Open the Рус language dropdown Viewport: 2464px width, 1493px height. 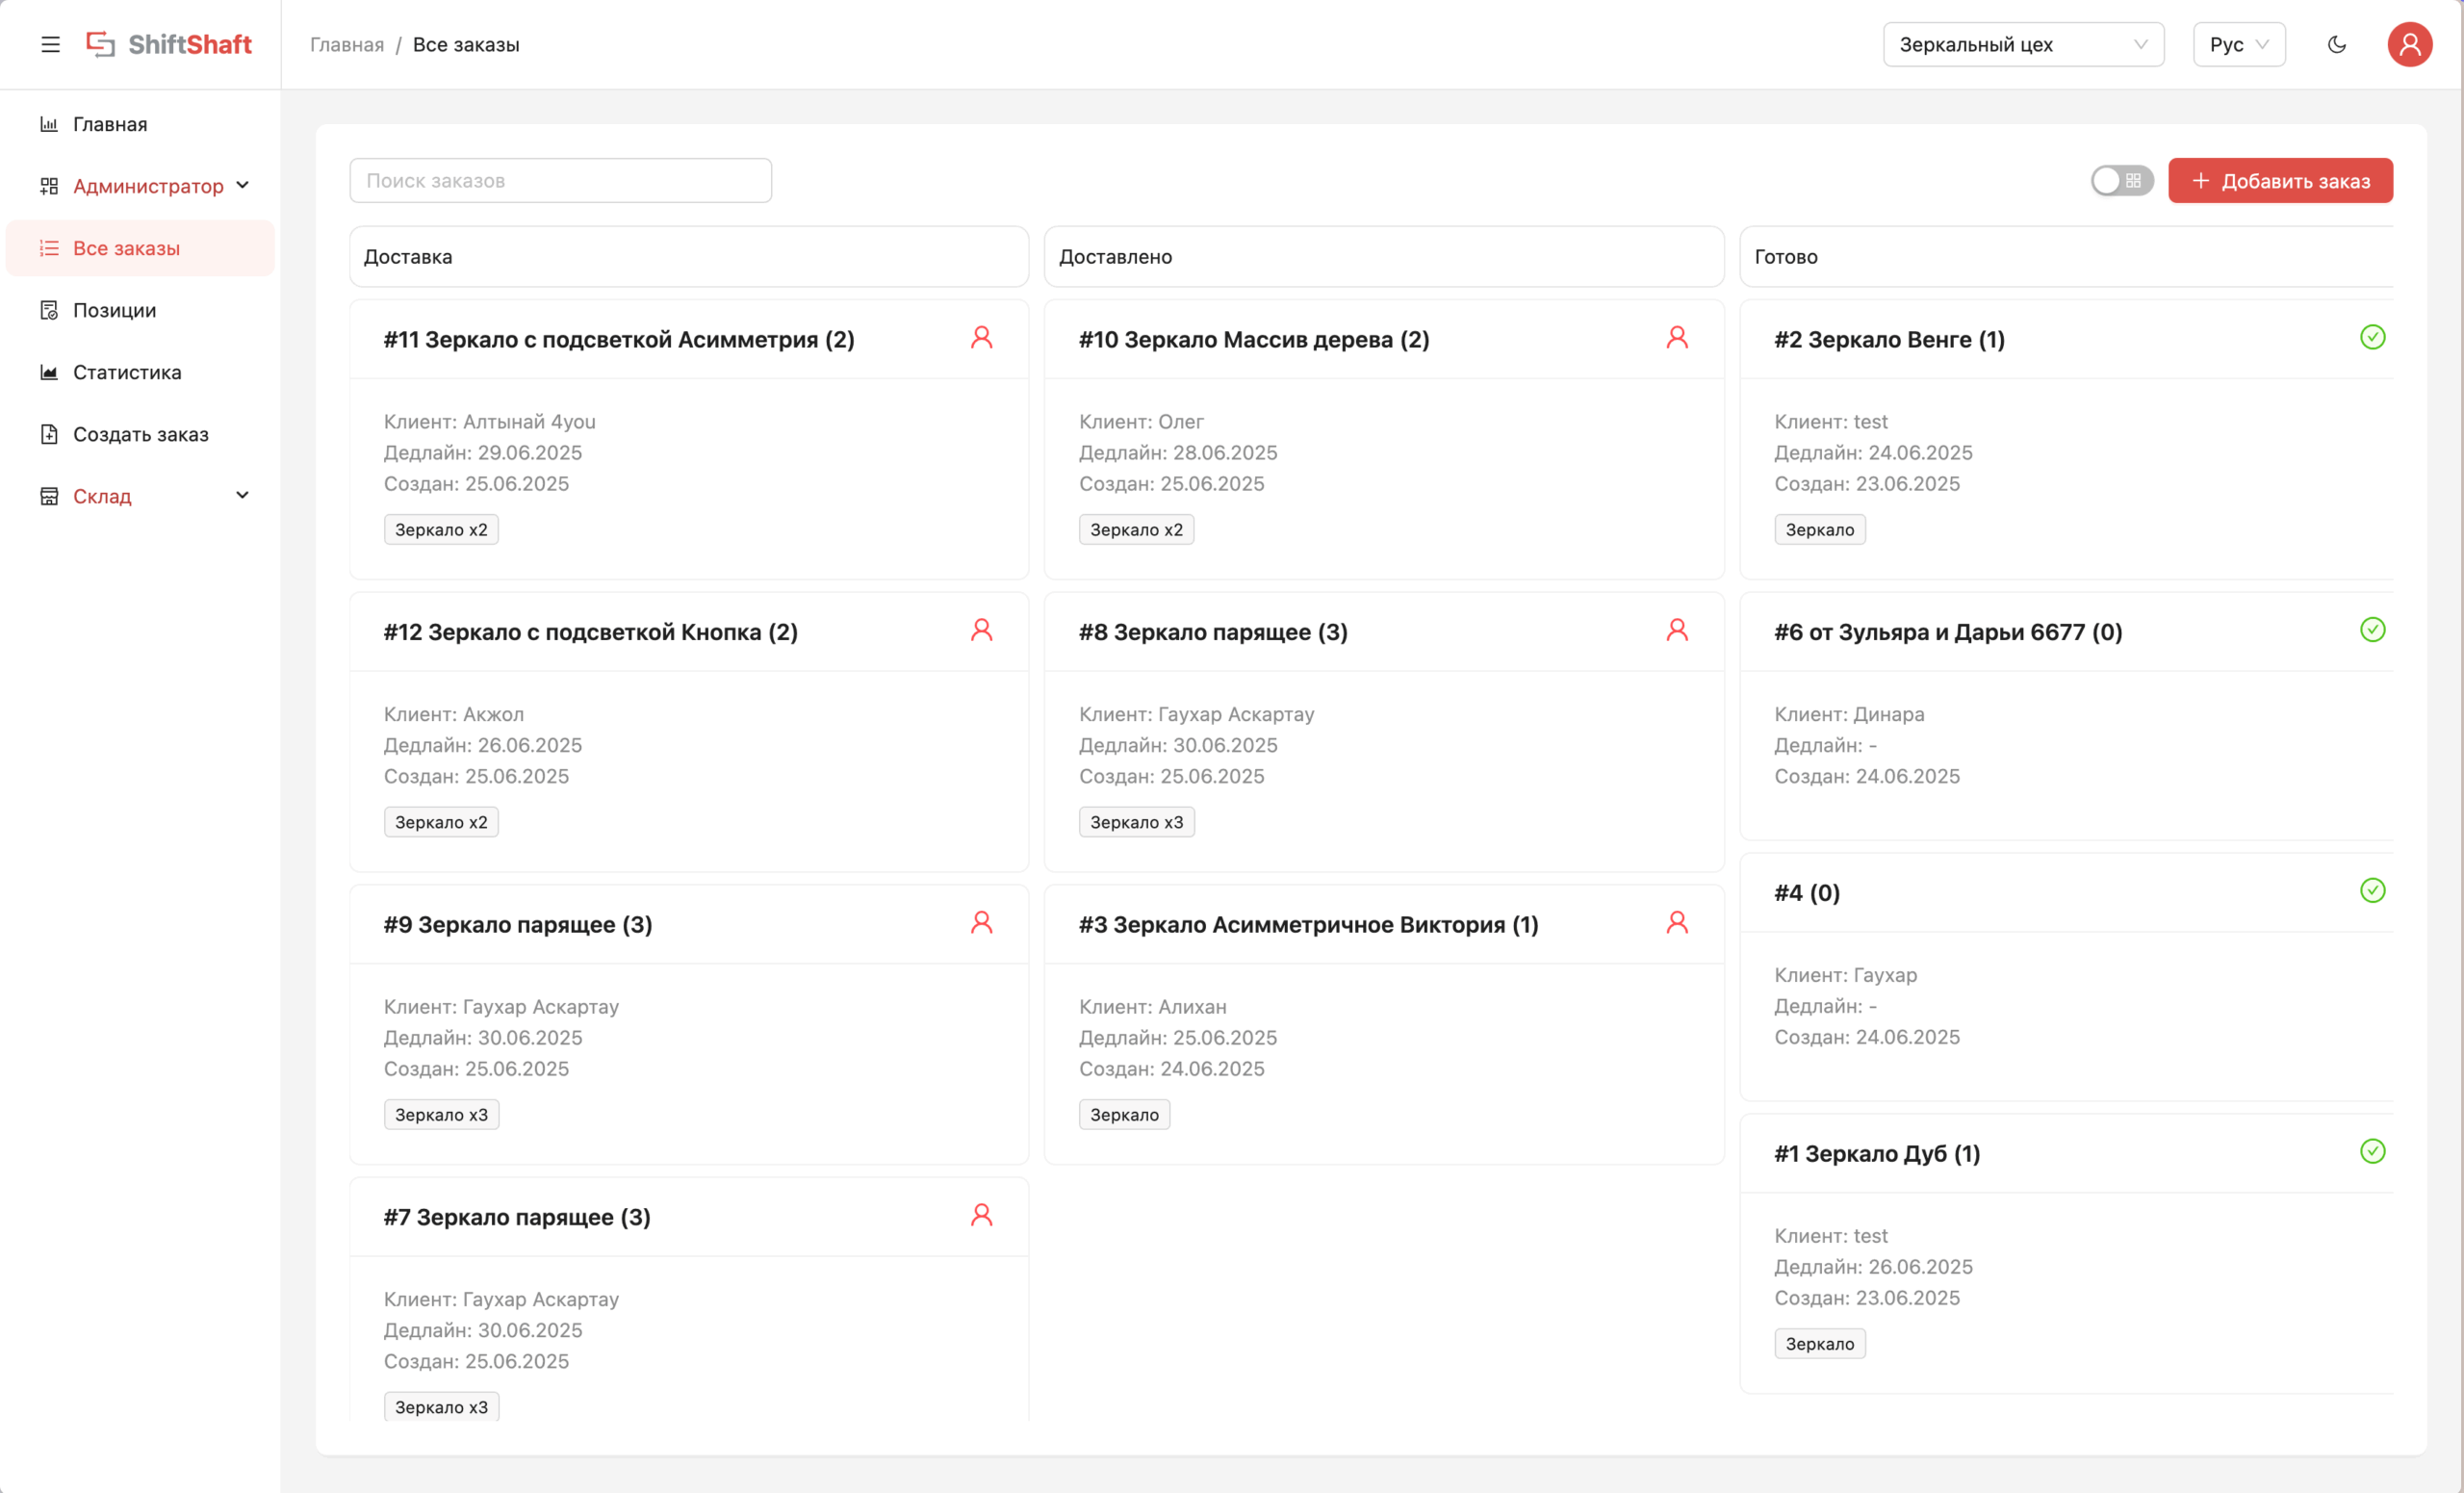click(2238, 44)
